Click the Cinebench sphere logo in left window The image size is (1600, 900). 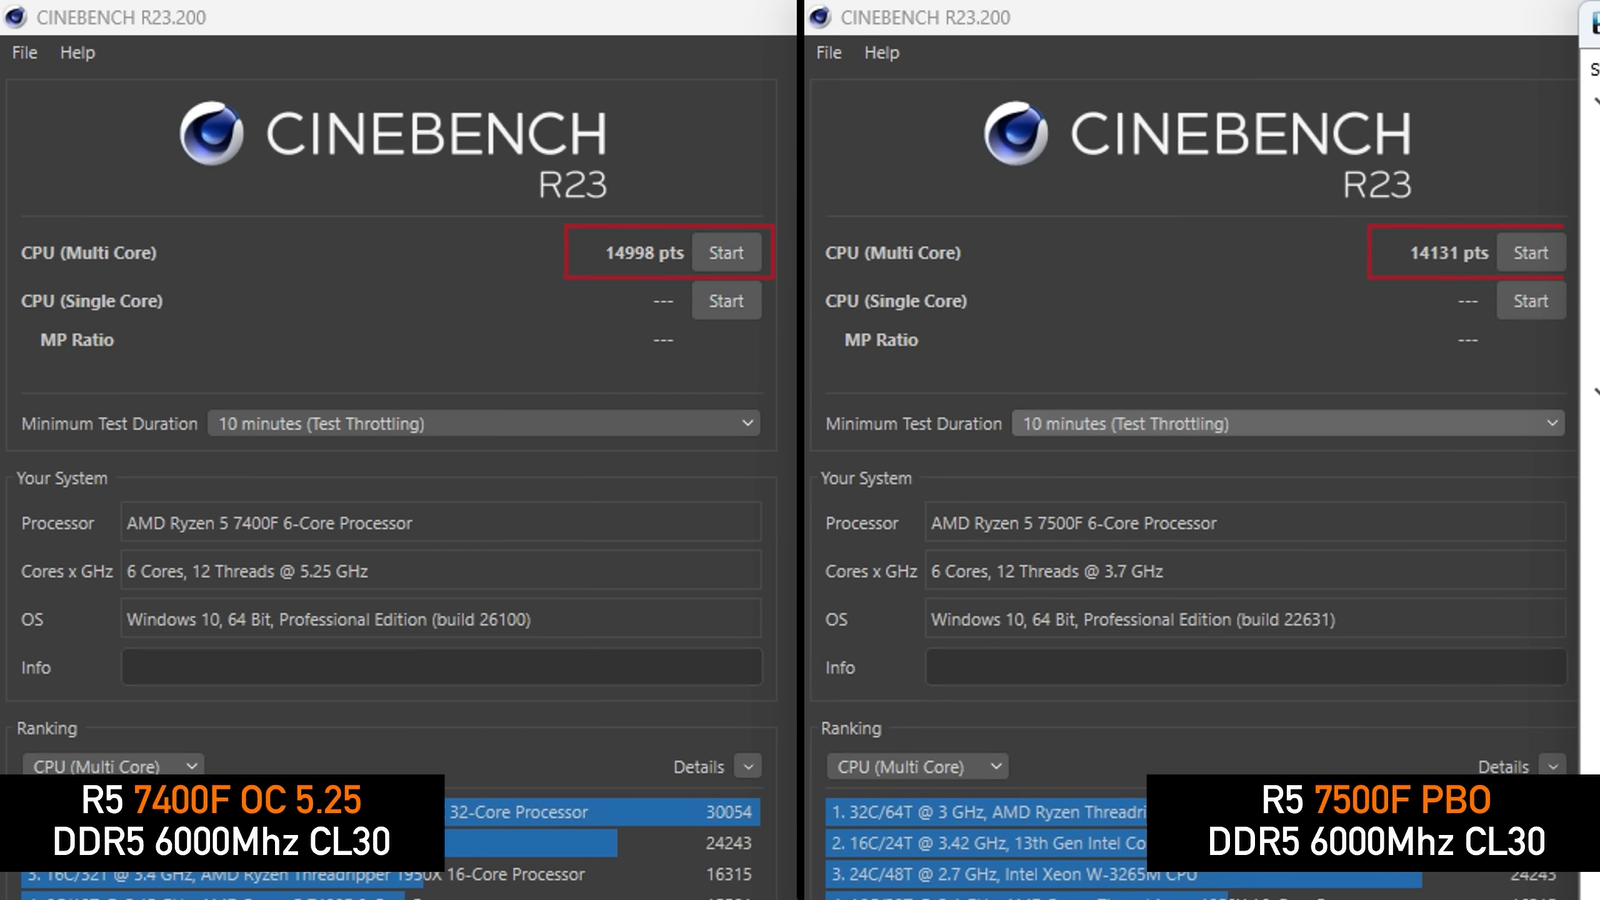pyautogui.click(x=211, y=133)
